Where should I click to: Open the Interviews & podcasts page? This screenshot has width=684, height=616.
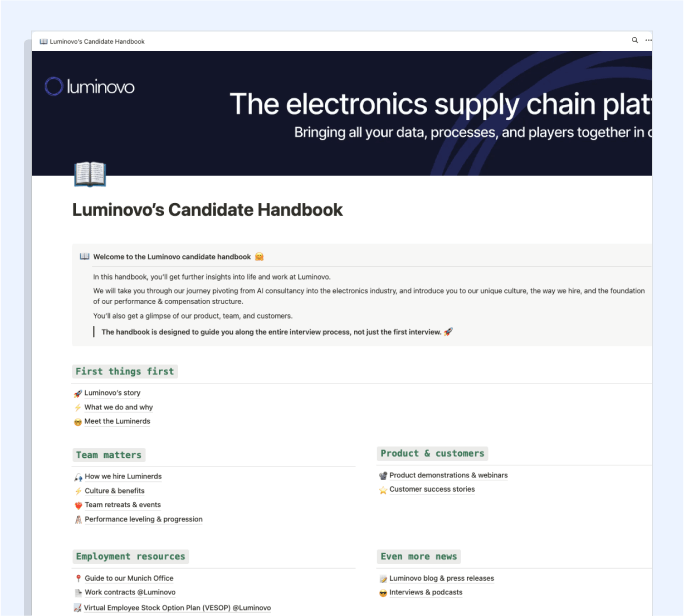click(x=426, y=592)
